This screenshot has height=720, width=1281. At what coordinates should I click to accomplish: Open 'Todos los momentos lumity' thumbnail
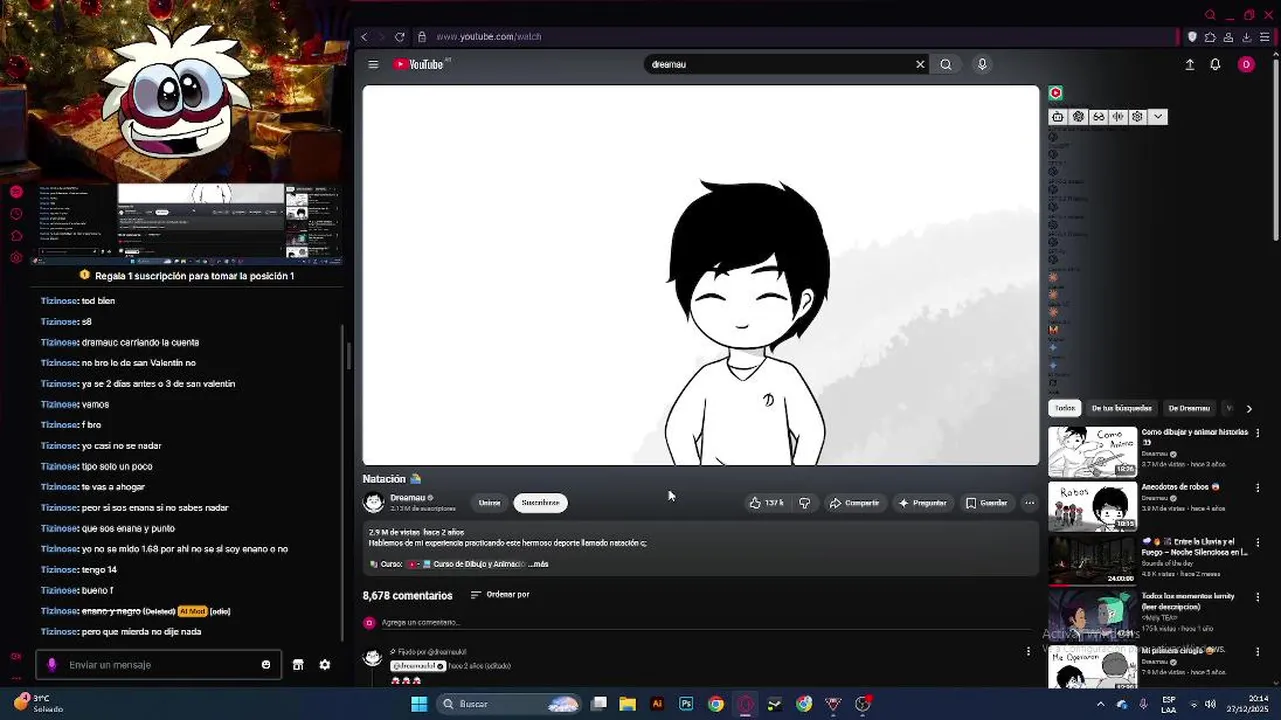(1092, 615)
